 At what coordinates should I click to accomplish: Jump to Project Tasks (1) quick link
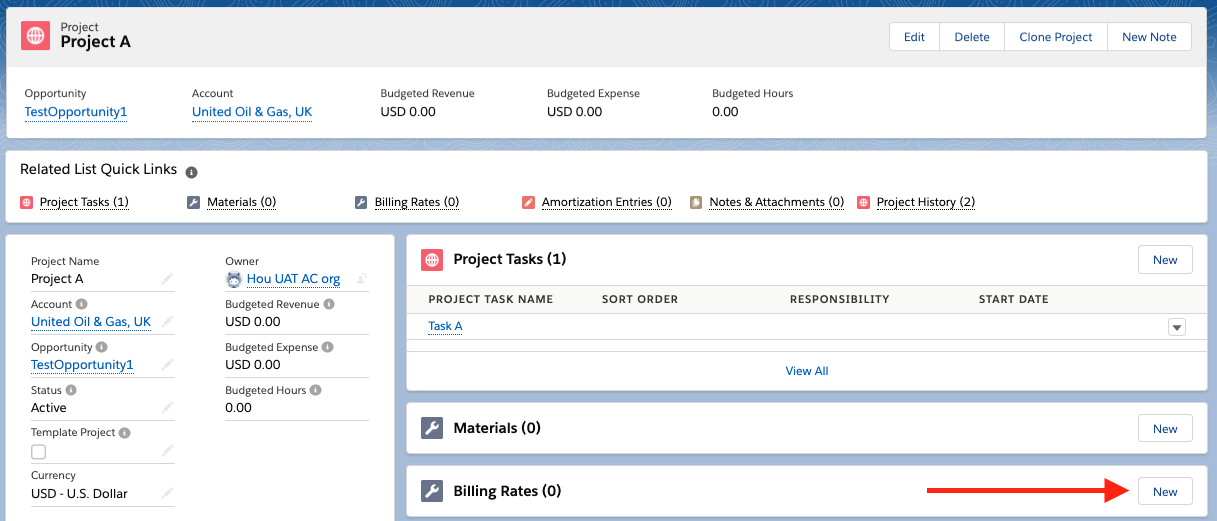84,202
